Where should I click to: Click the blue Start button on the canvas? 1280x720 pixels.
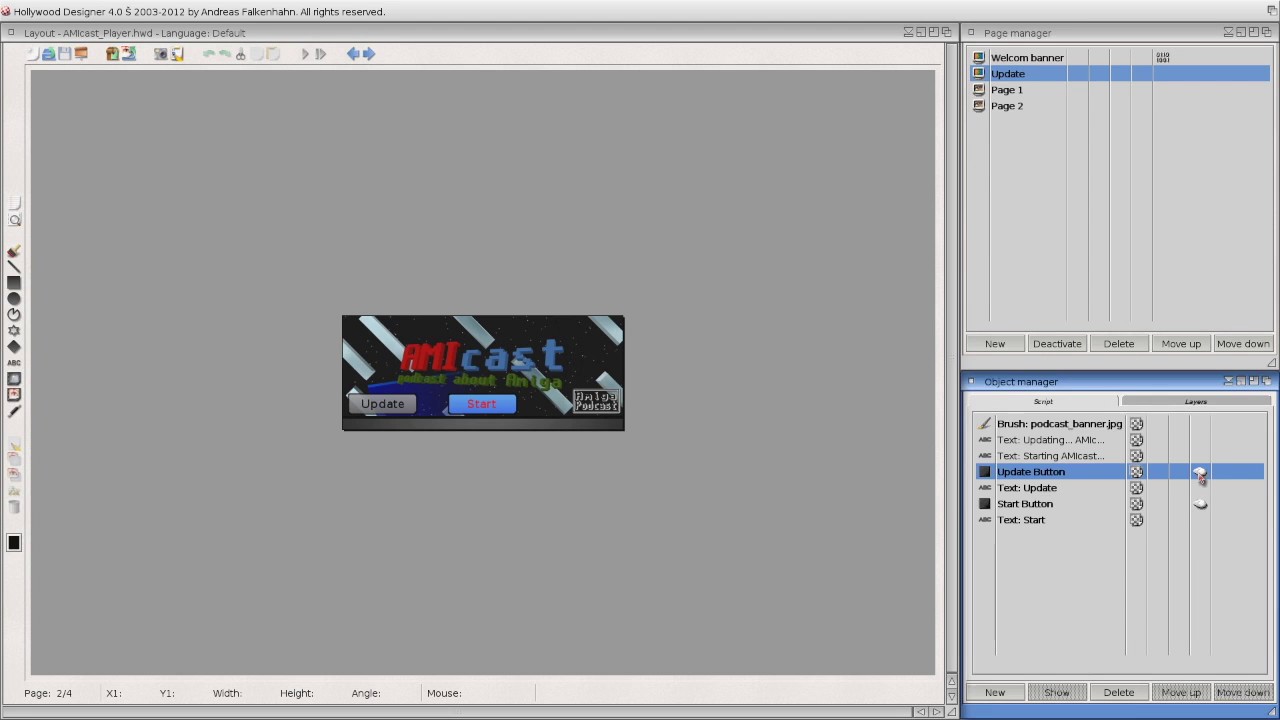[x=482, y=404]
